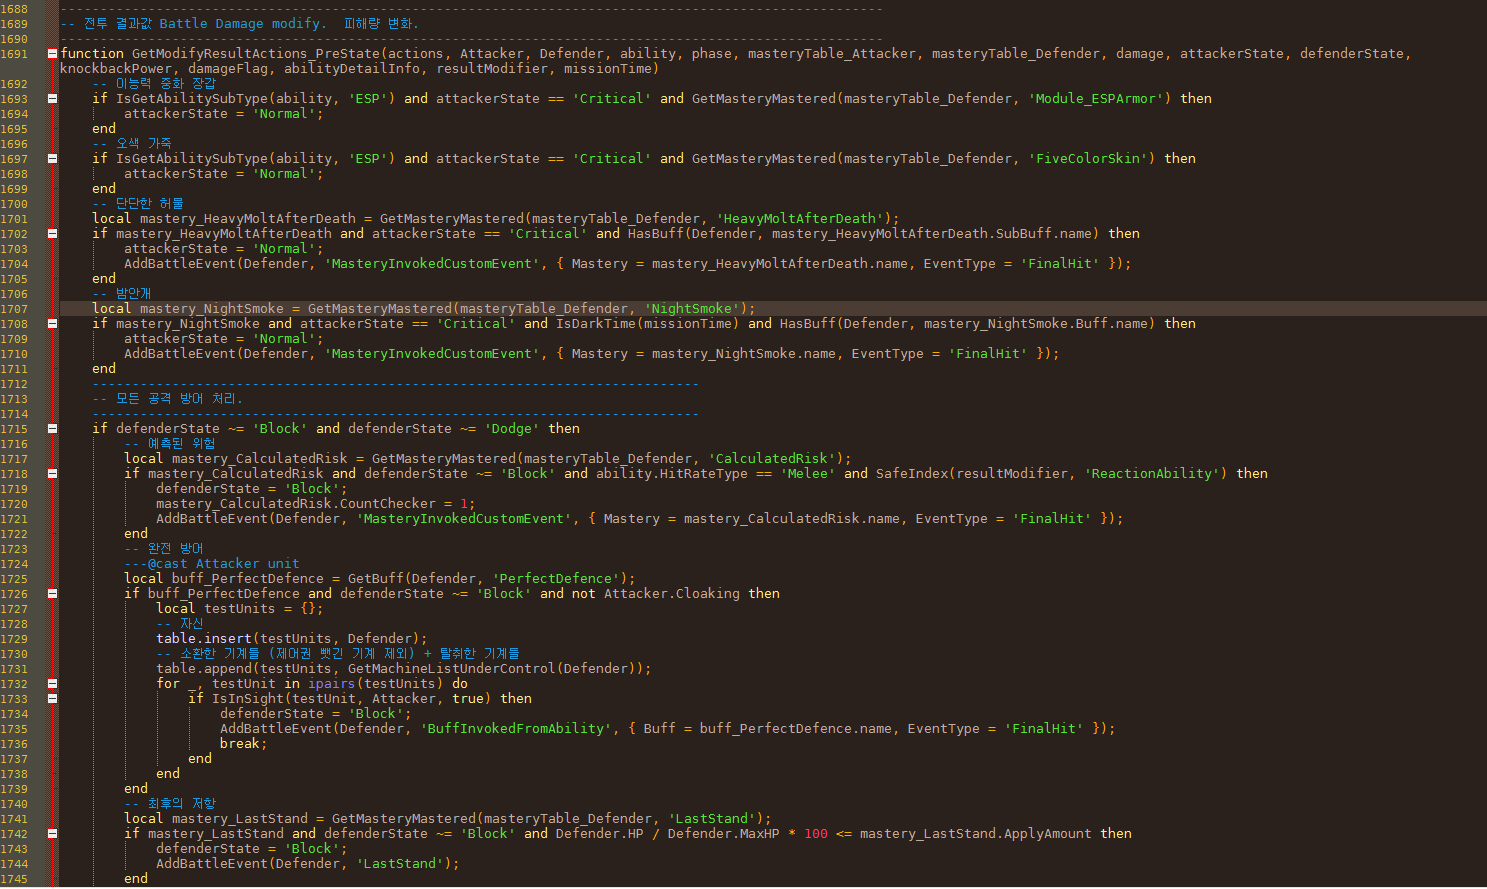Click the '-- 최후의 저항' comment

(170, 804)
